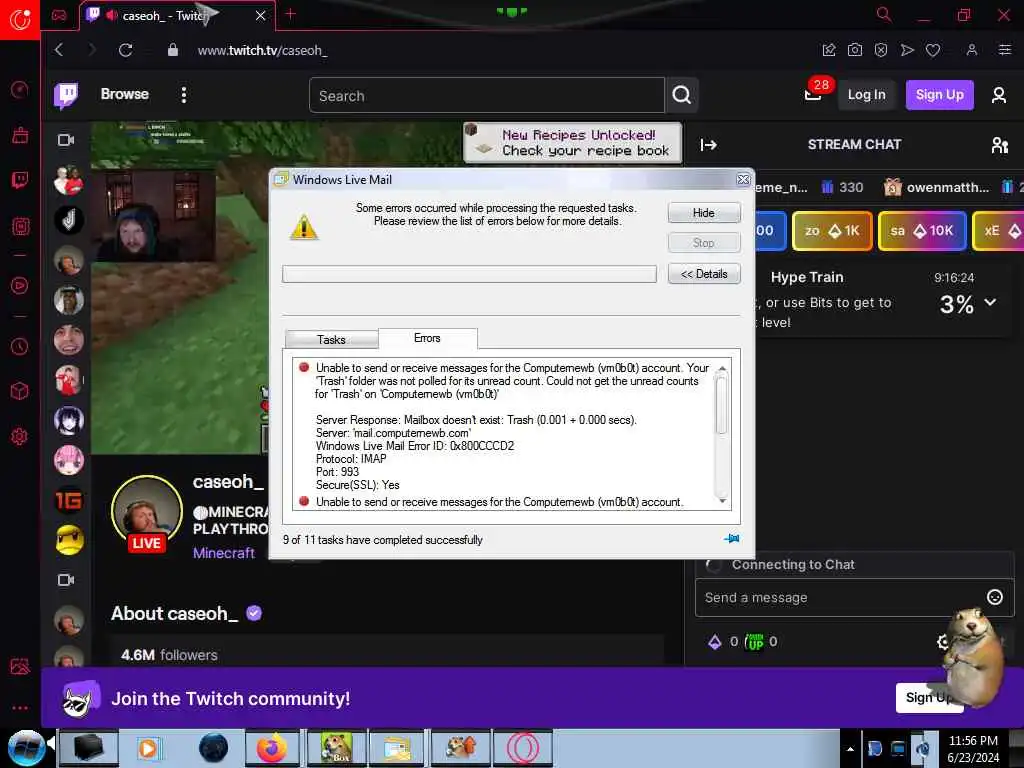Viewport: 1024px width, 768px height.
Task: Expand the Hype Train details chevron
Action: 991,302
